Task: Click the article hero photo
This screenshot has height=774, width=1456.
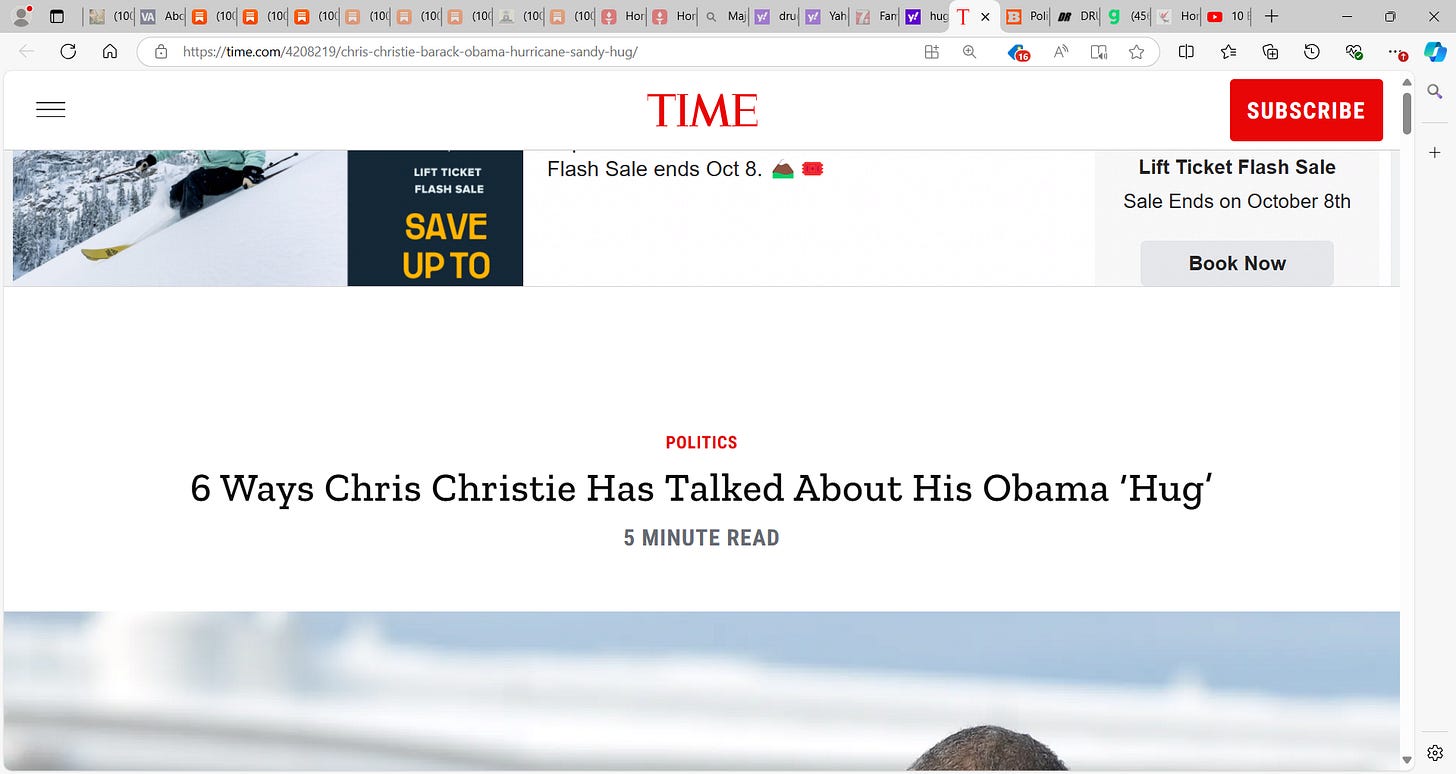Action: click(702, 691)
